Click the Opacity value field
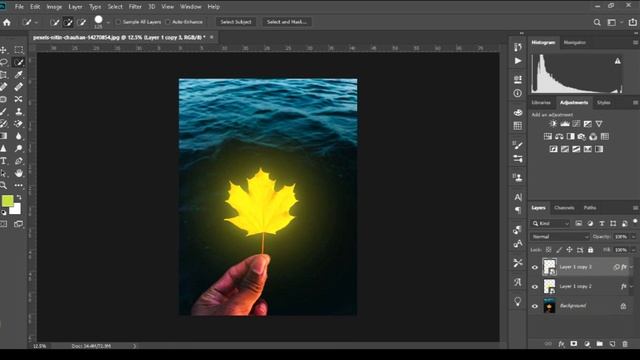 [621, 237]
